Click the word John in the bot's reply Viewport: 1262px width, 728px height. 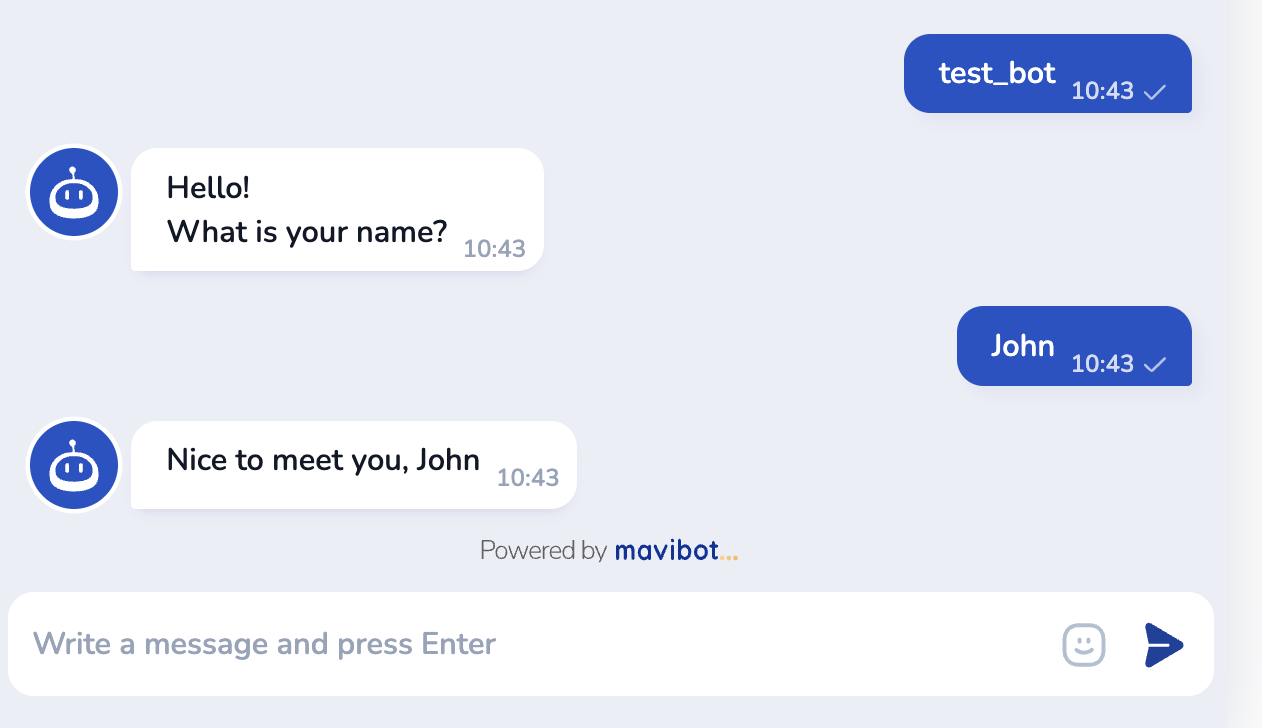click(x=448, y=460)
